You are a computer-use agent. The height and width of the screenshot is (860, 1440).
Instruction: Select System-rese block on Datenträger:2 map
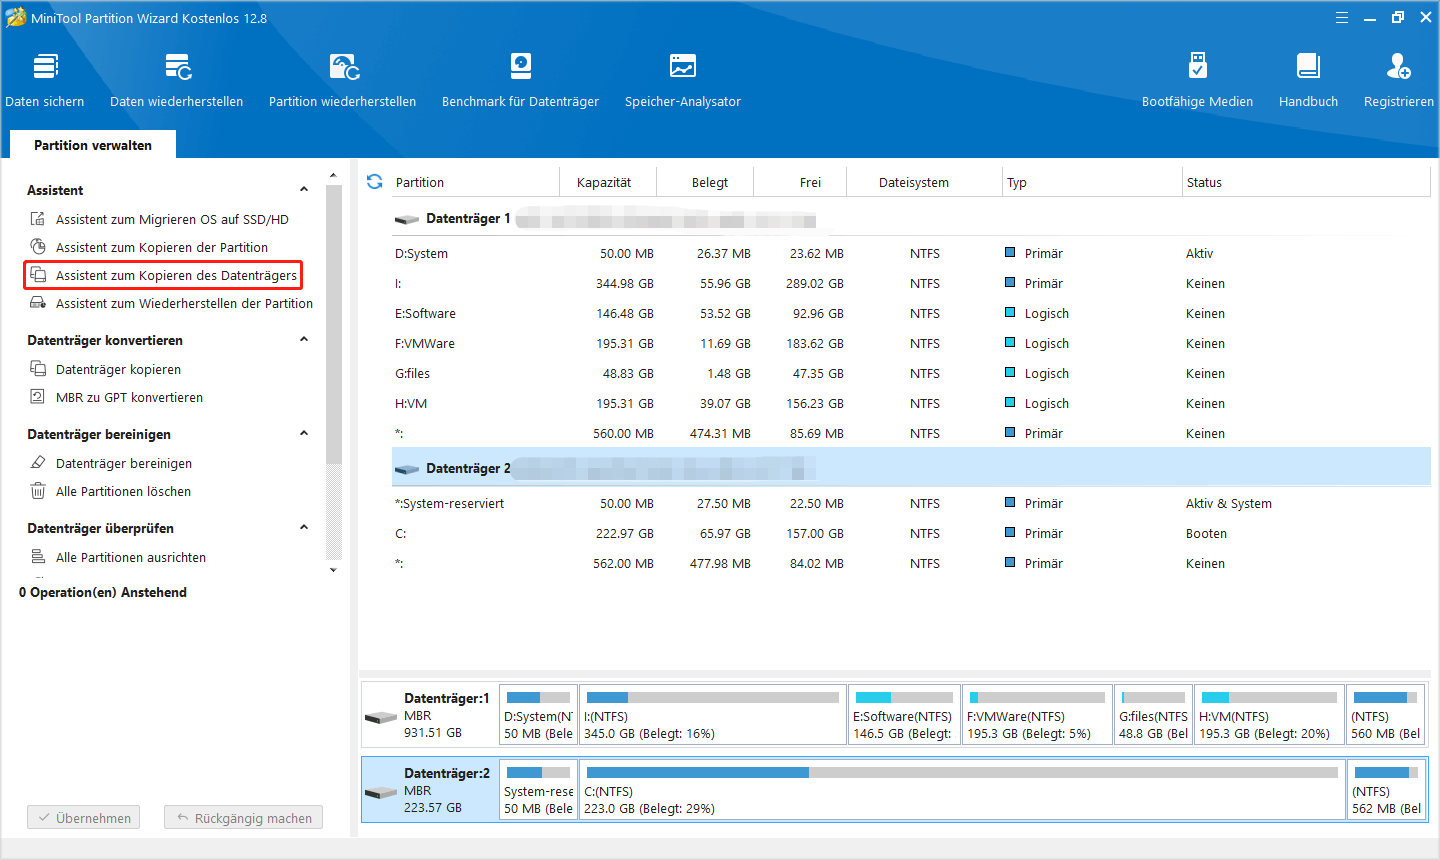click(x=538, y=790)
